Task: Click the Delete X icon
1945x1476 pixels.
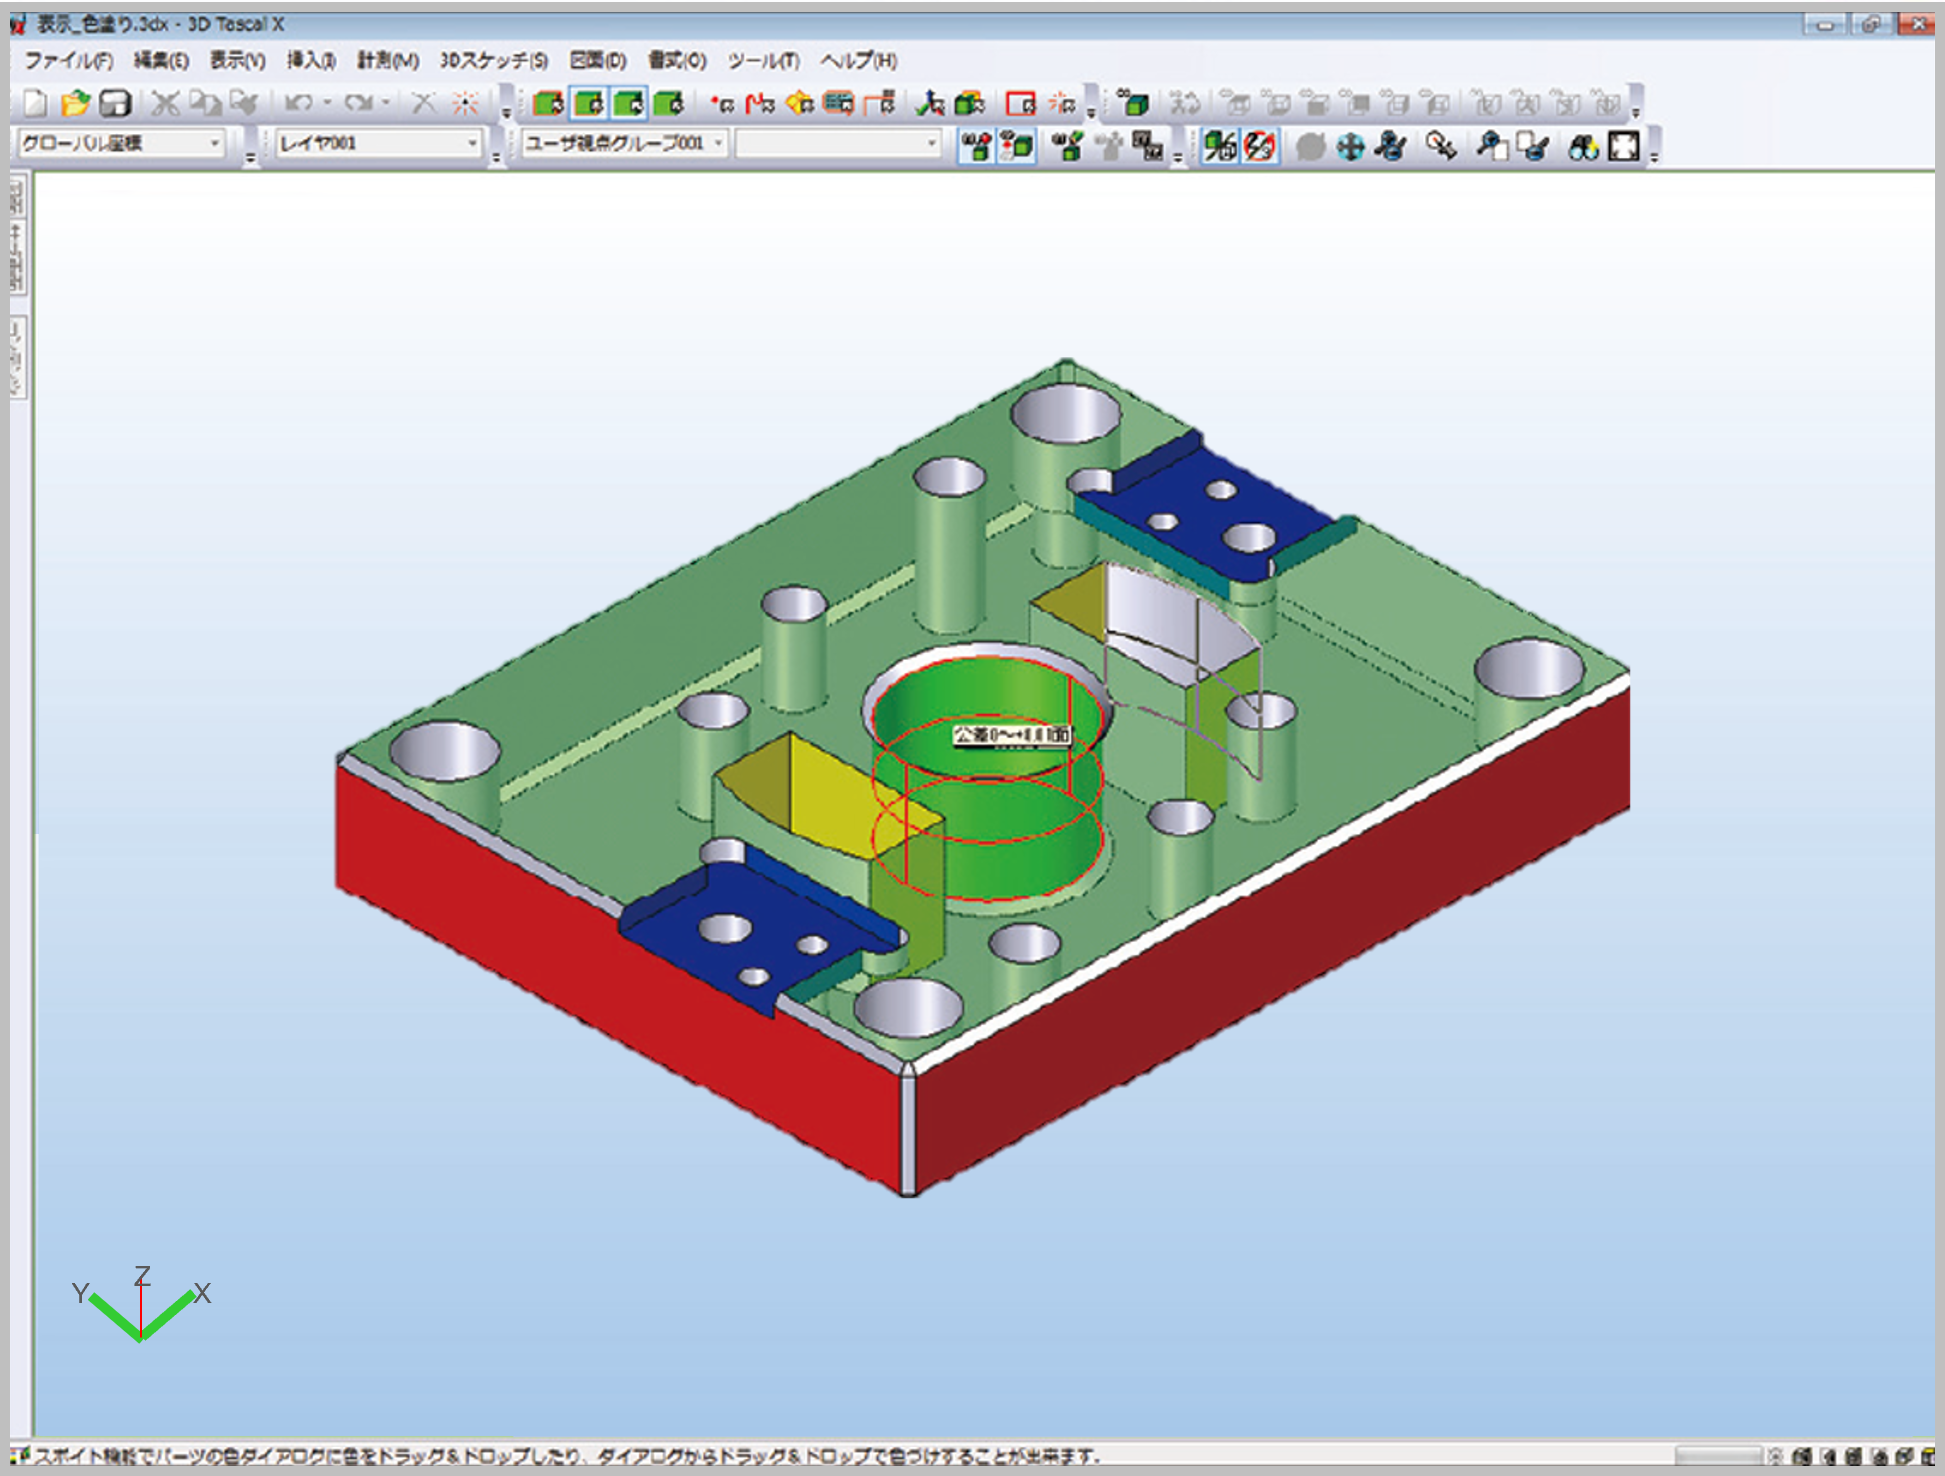Action: [x=424, y=103]
